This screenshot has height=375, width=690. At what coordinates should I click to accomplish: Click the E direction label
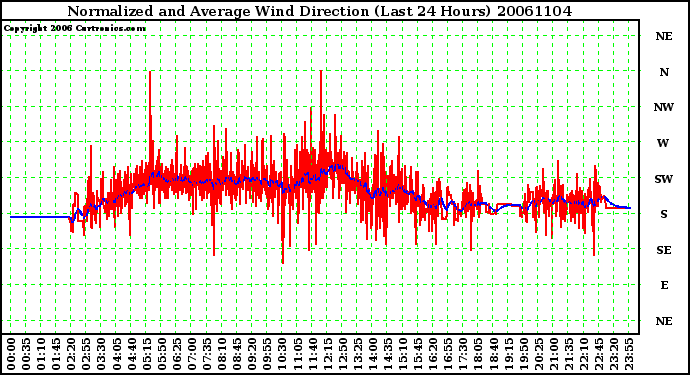[664, 285]
